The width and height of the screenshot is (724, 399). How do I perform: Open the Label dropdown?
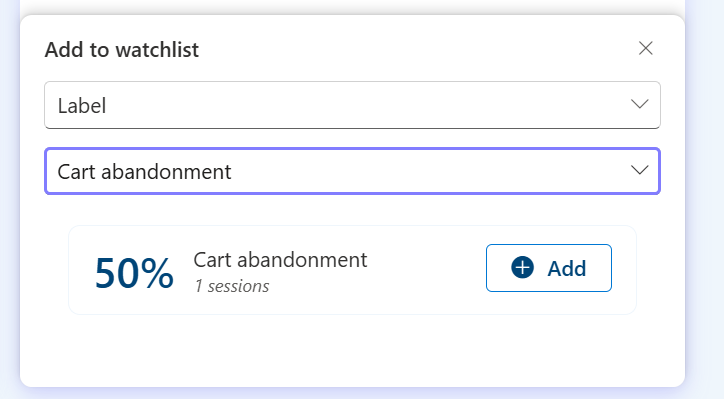point(352,105)
